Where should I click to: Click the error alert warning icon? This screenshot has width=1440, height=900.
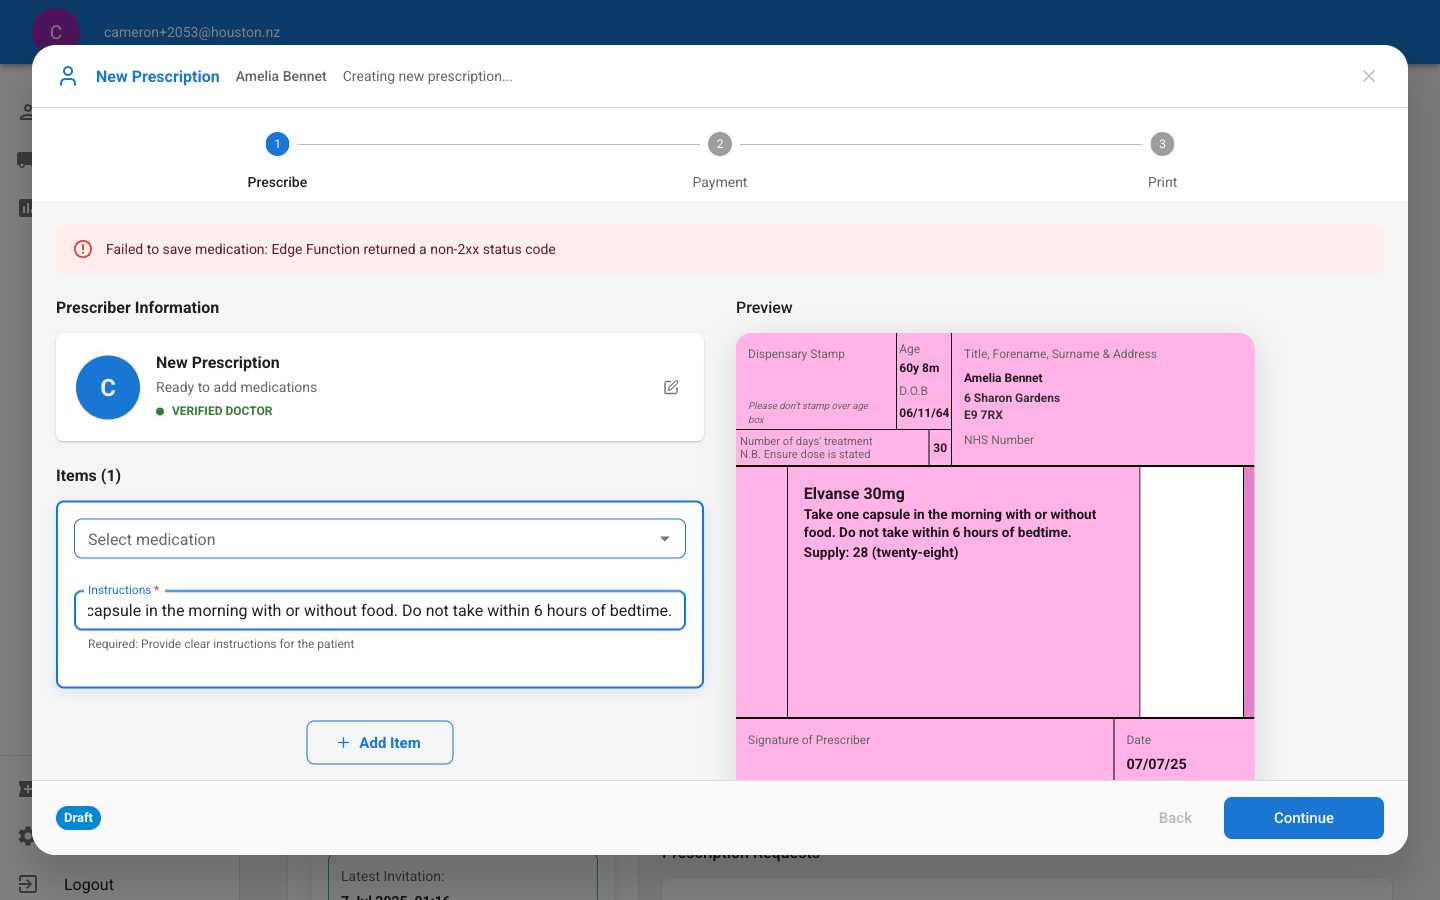[83, 249]
